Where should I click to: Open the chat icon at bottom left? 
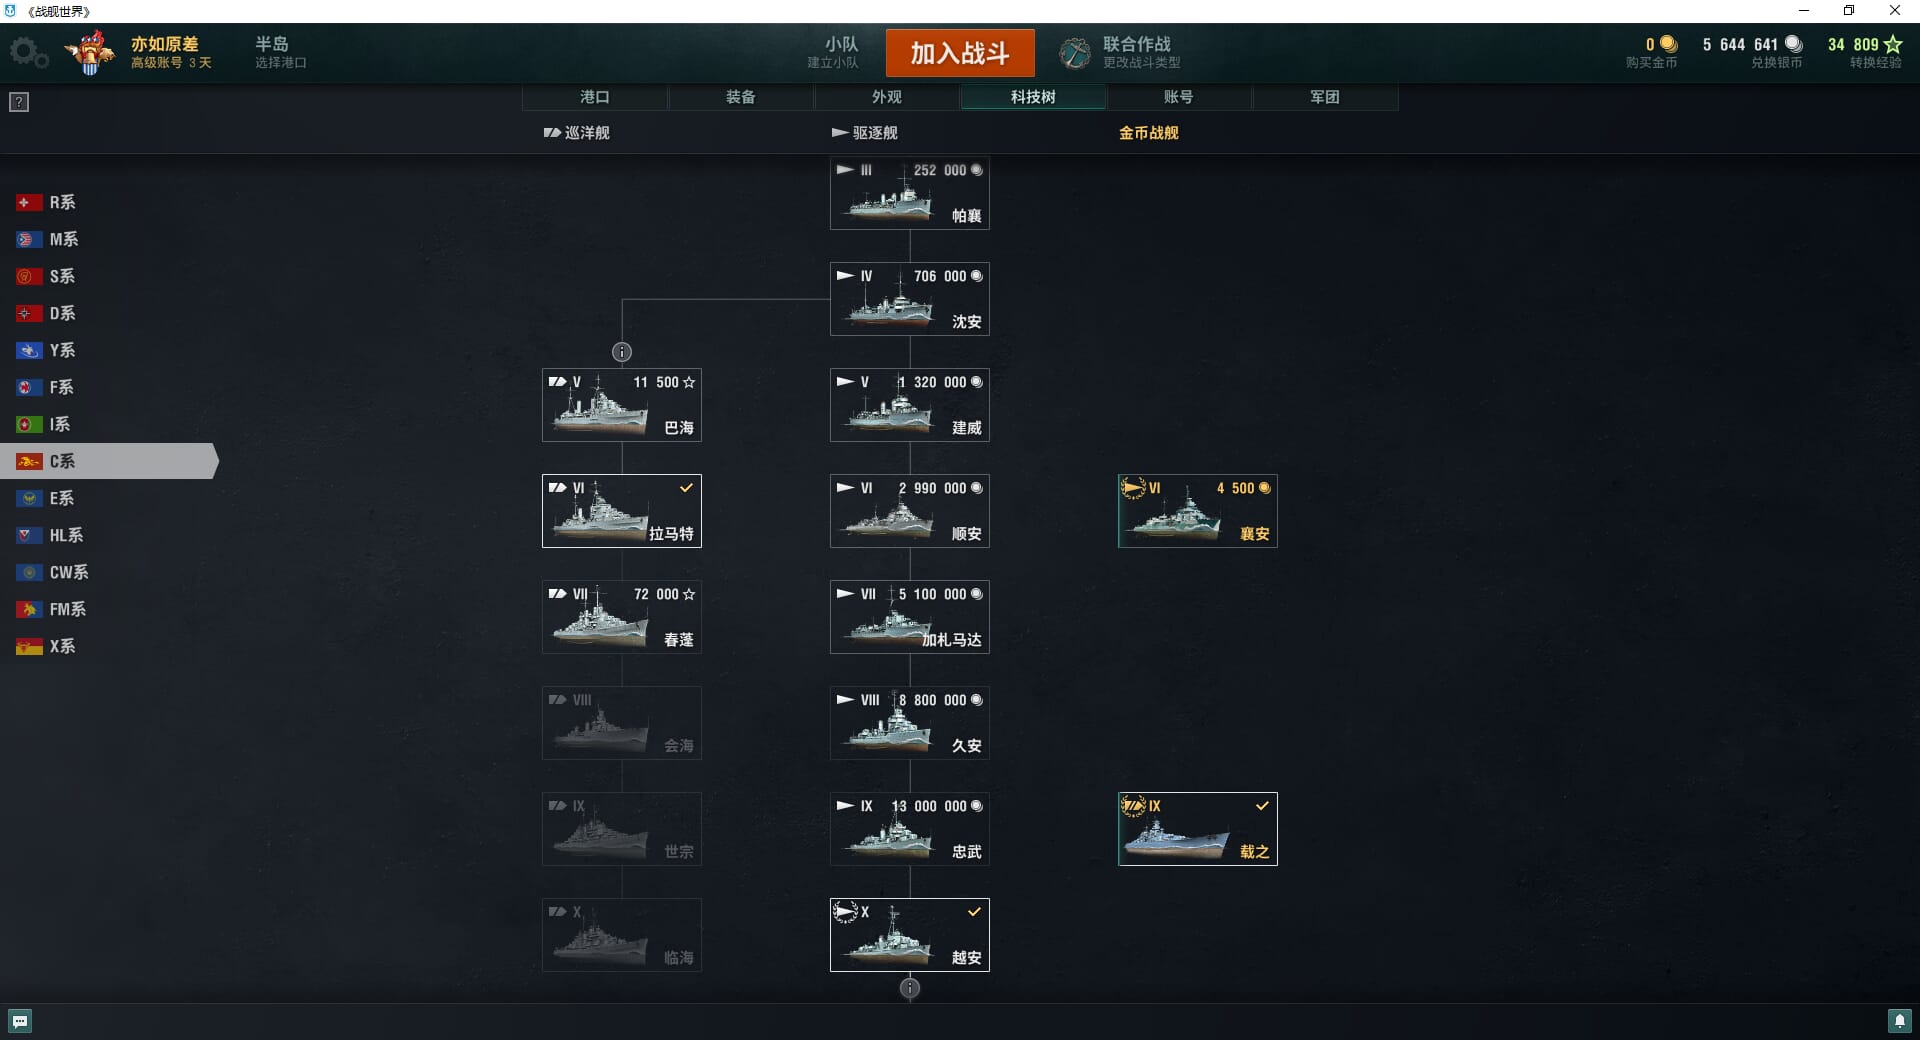[20, 1021]
